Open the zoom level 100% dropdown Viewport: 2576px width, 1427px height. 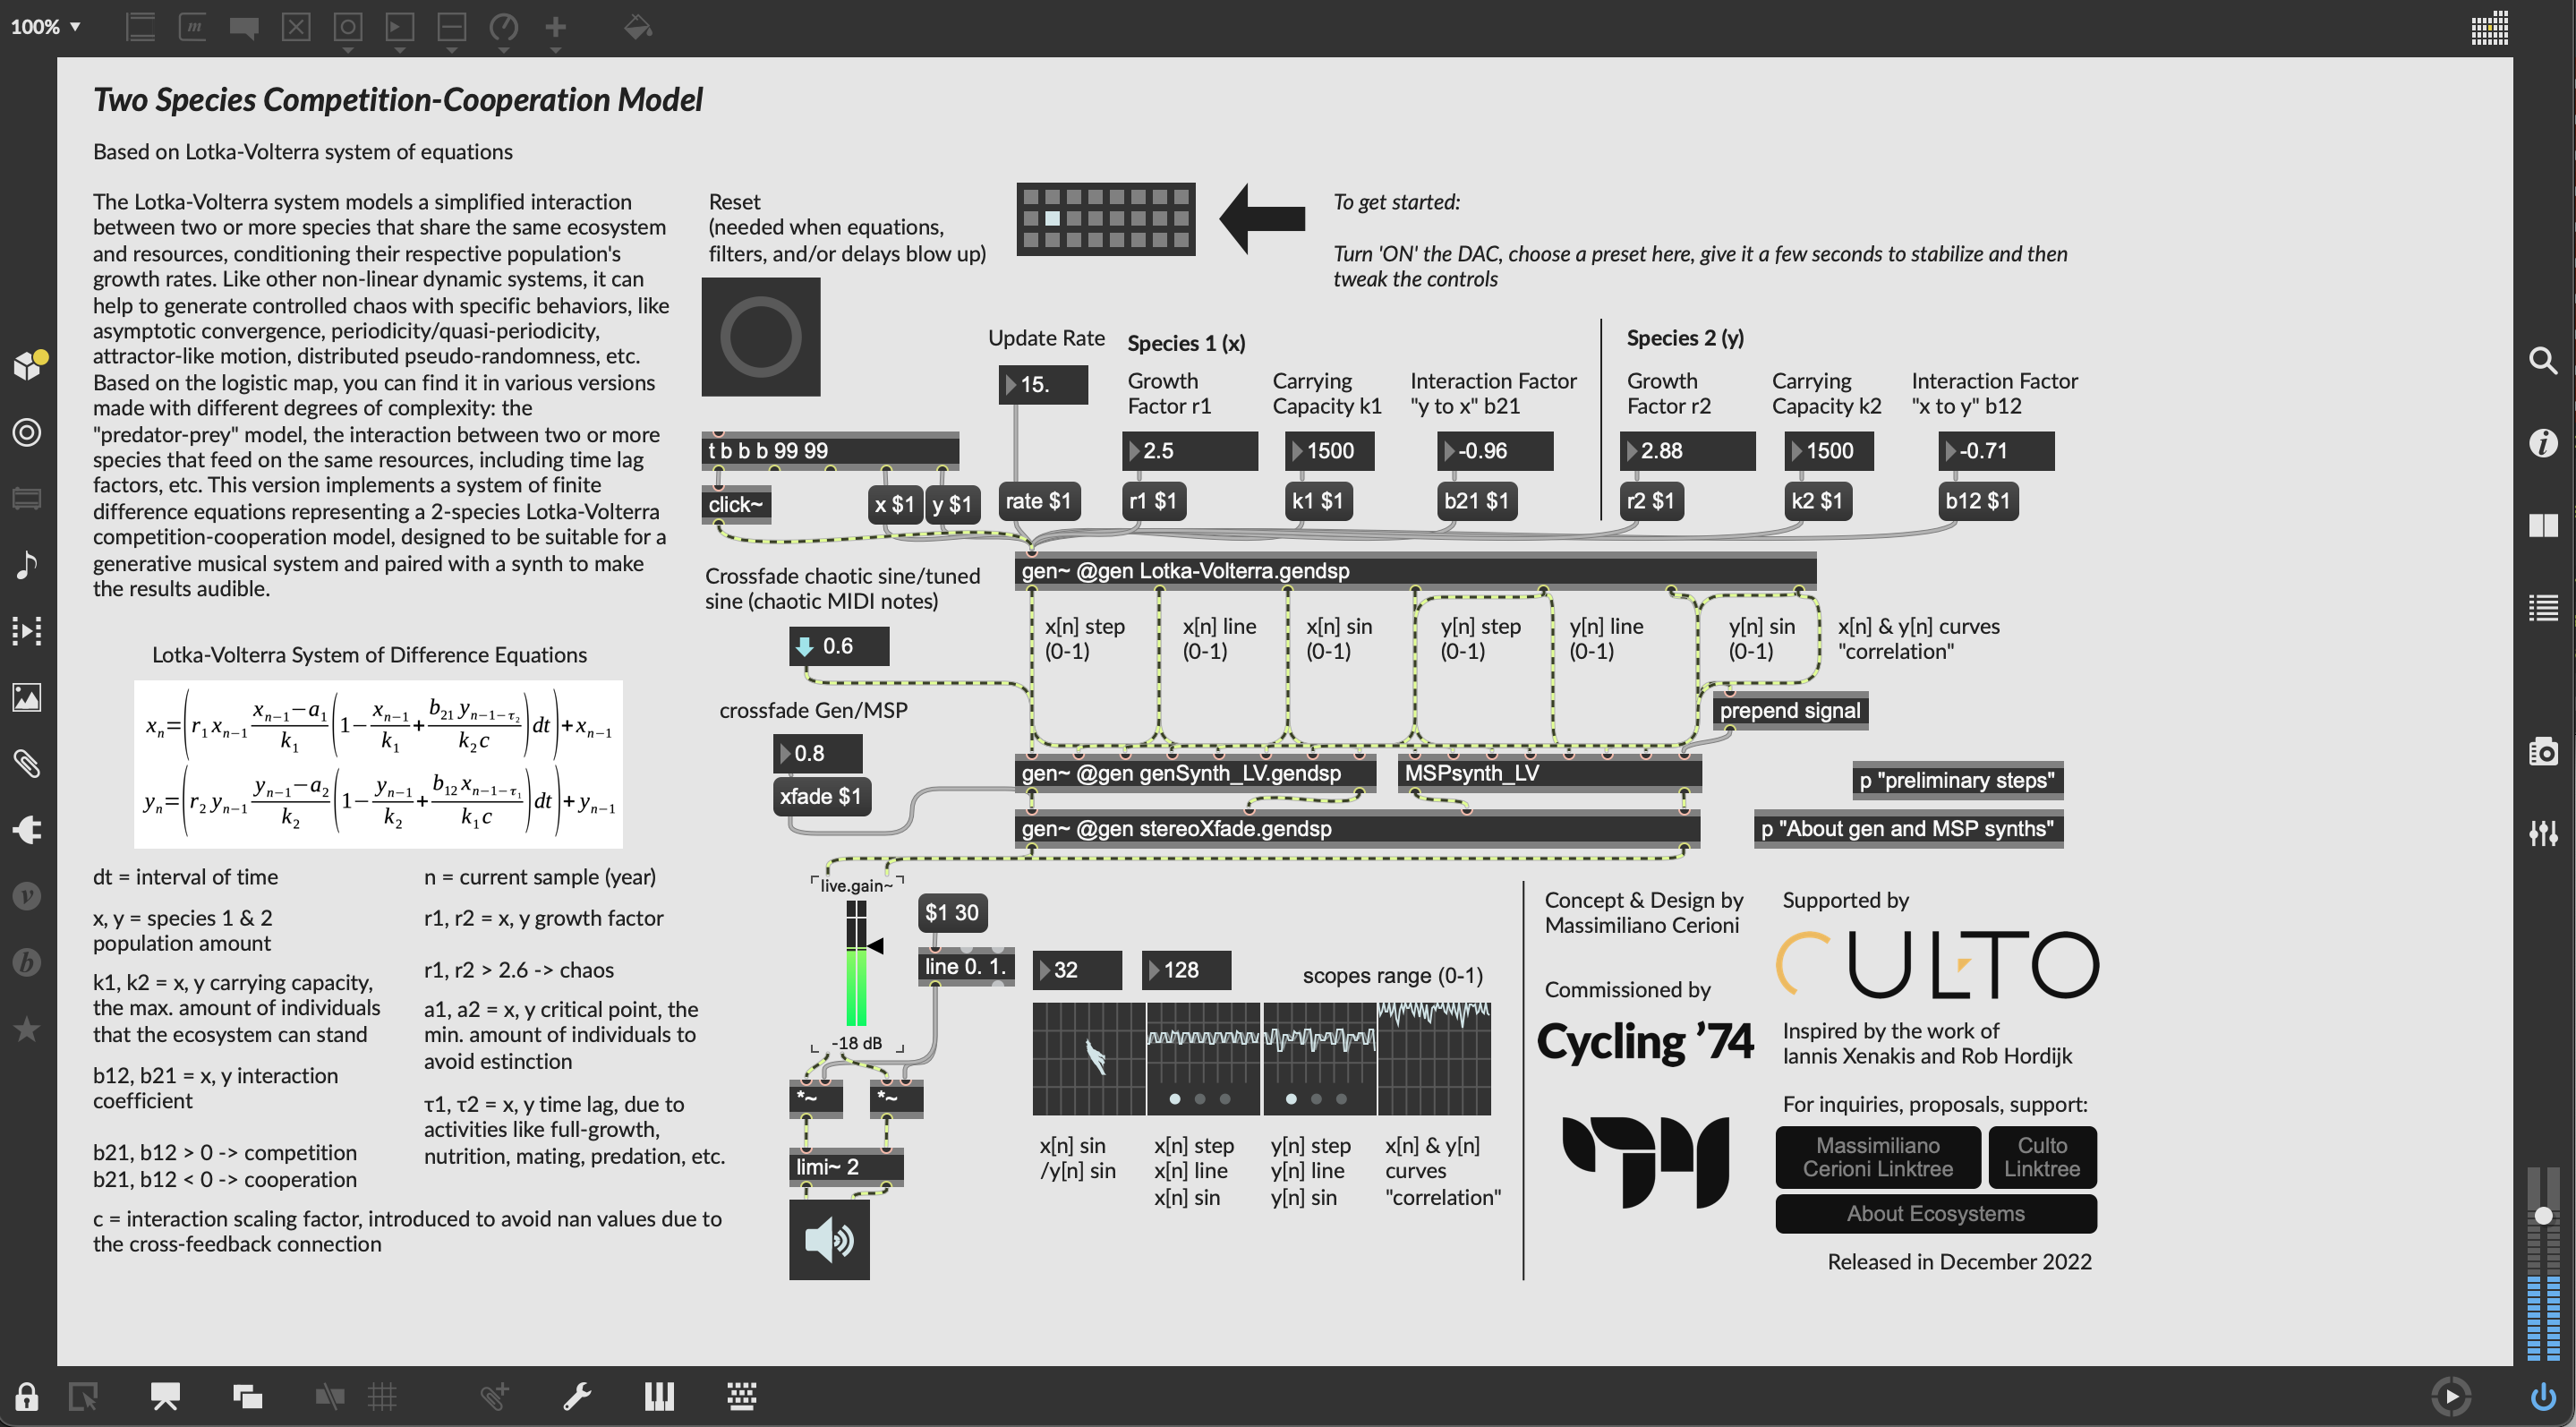[45, 27]
